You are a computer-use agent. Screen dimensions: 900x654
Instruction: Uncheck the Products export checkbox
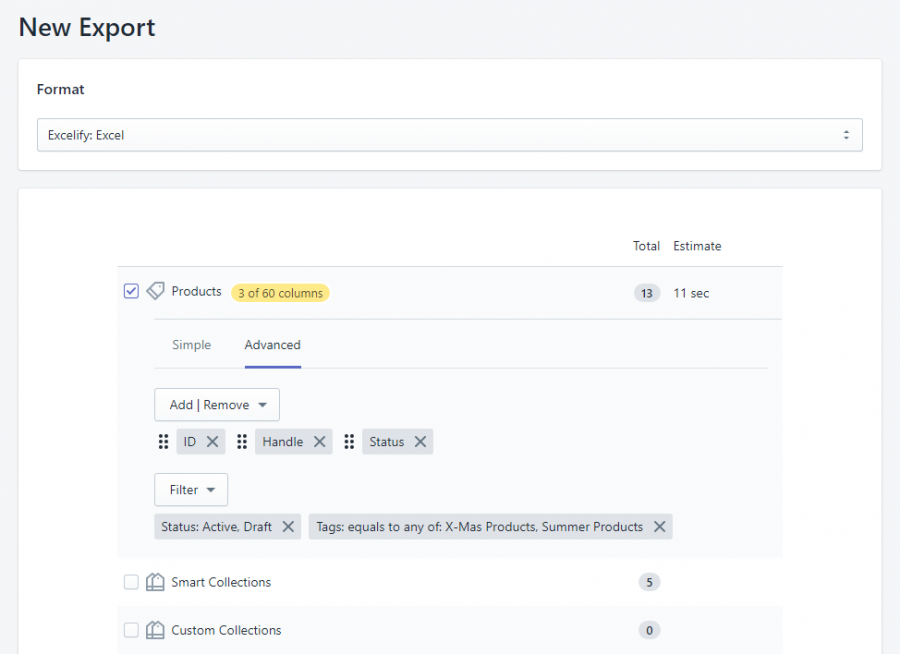(131, 291)
